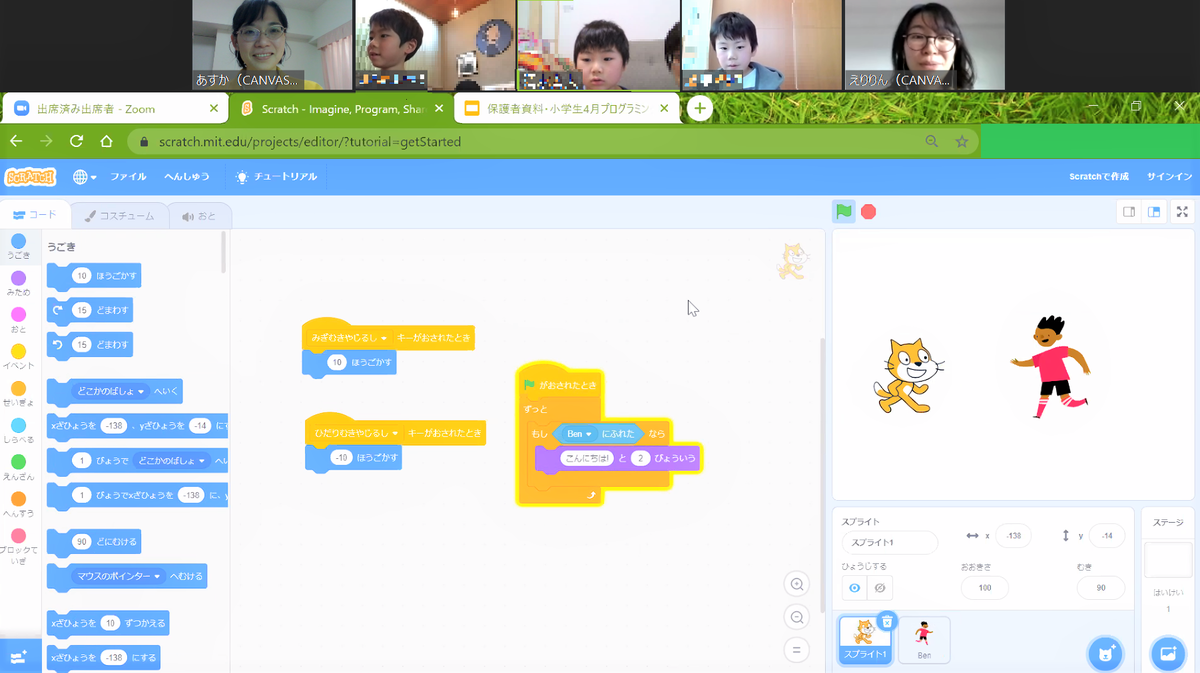1200x673 pixels.
Task: Delete スプライト1 using its trash icon
Action: coord(886,621)
